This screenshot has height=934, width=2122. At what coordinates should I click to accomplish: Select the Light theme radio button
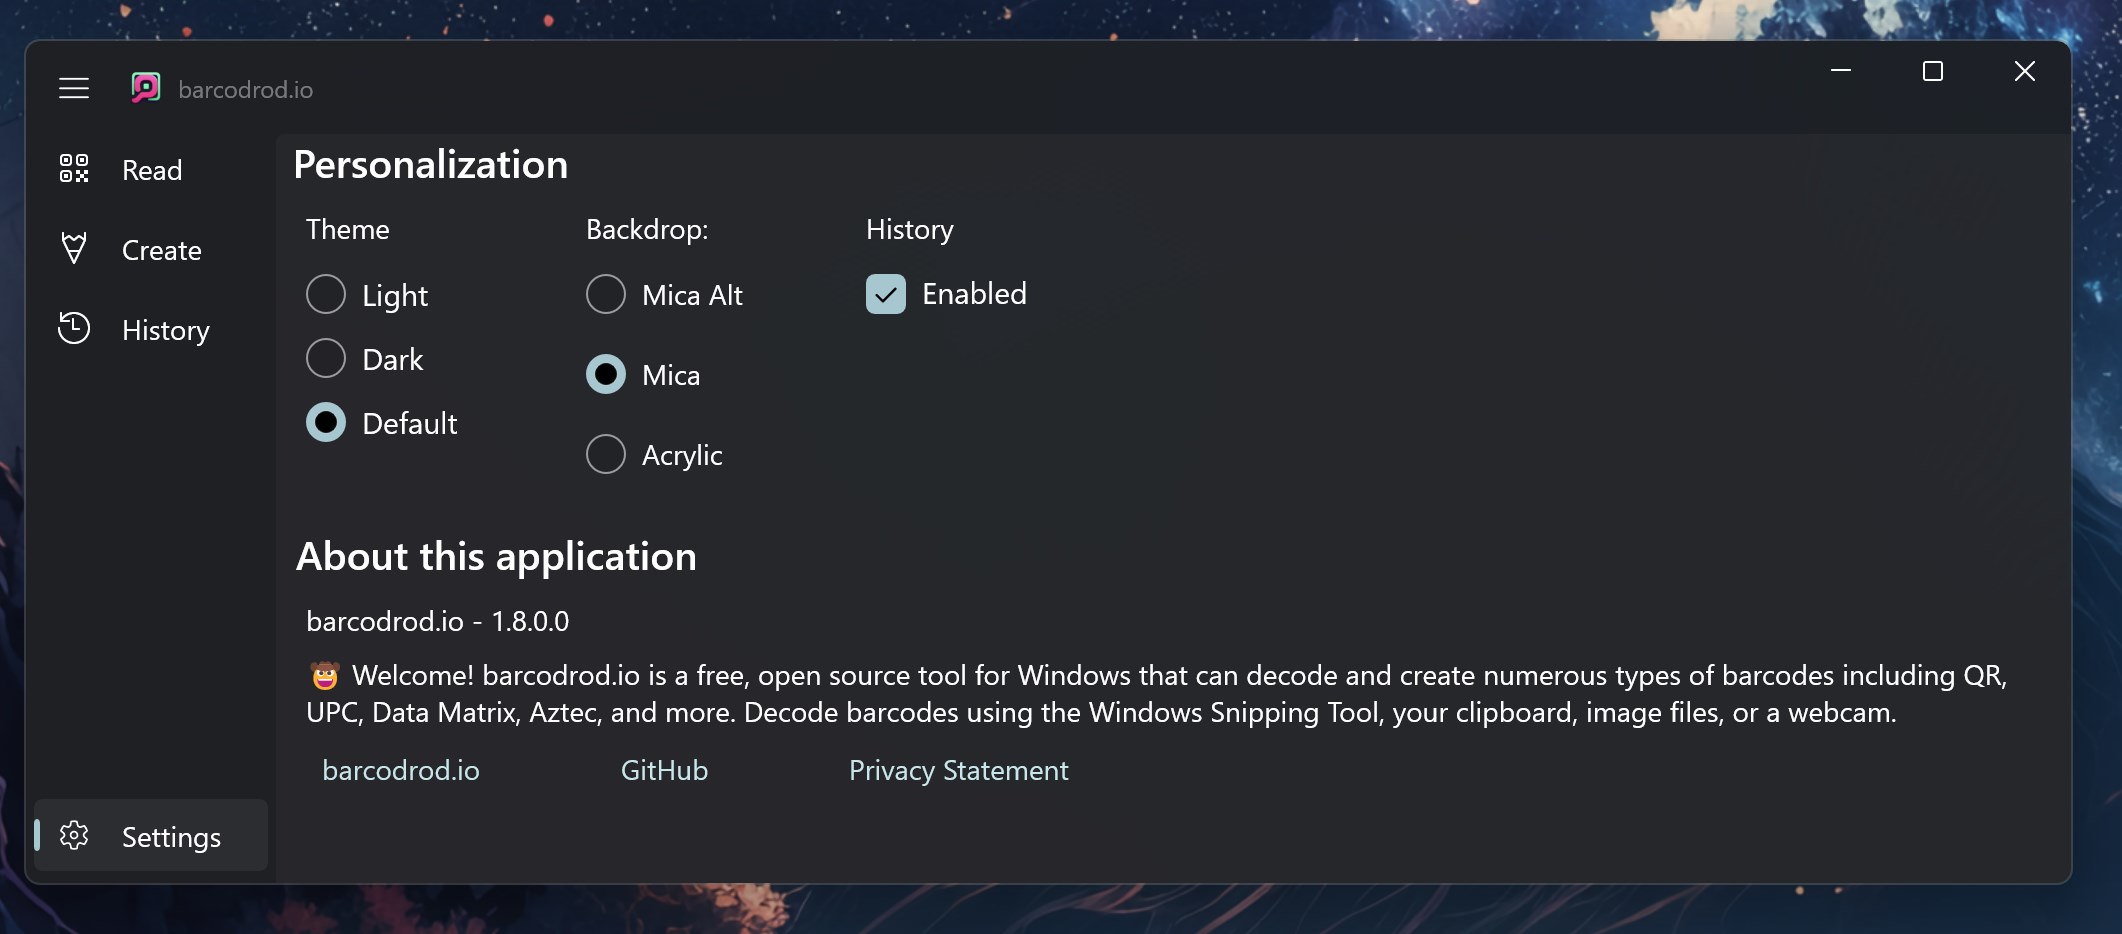click(x=326, y=294)
